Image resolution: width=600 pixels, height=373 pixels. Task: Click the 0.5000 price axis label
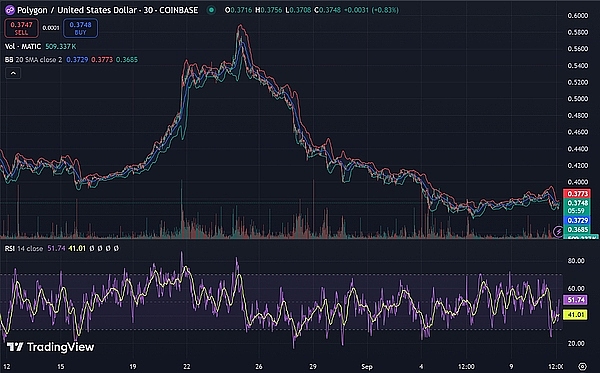[x=577, y=99]
